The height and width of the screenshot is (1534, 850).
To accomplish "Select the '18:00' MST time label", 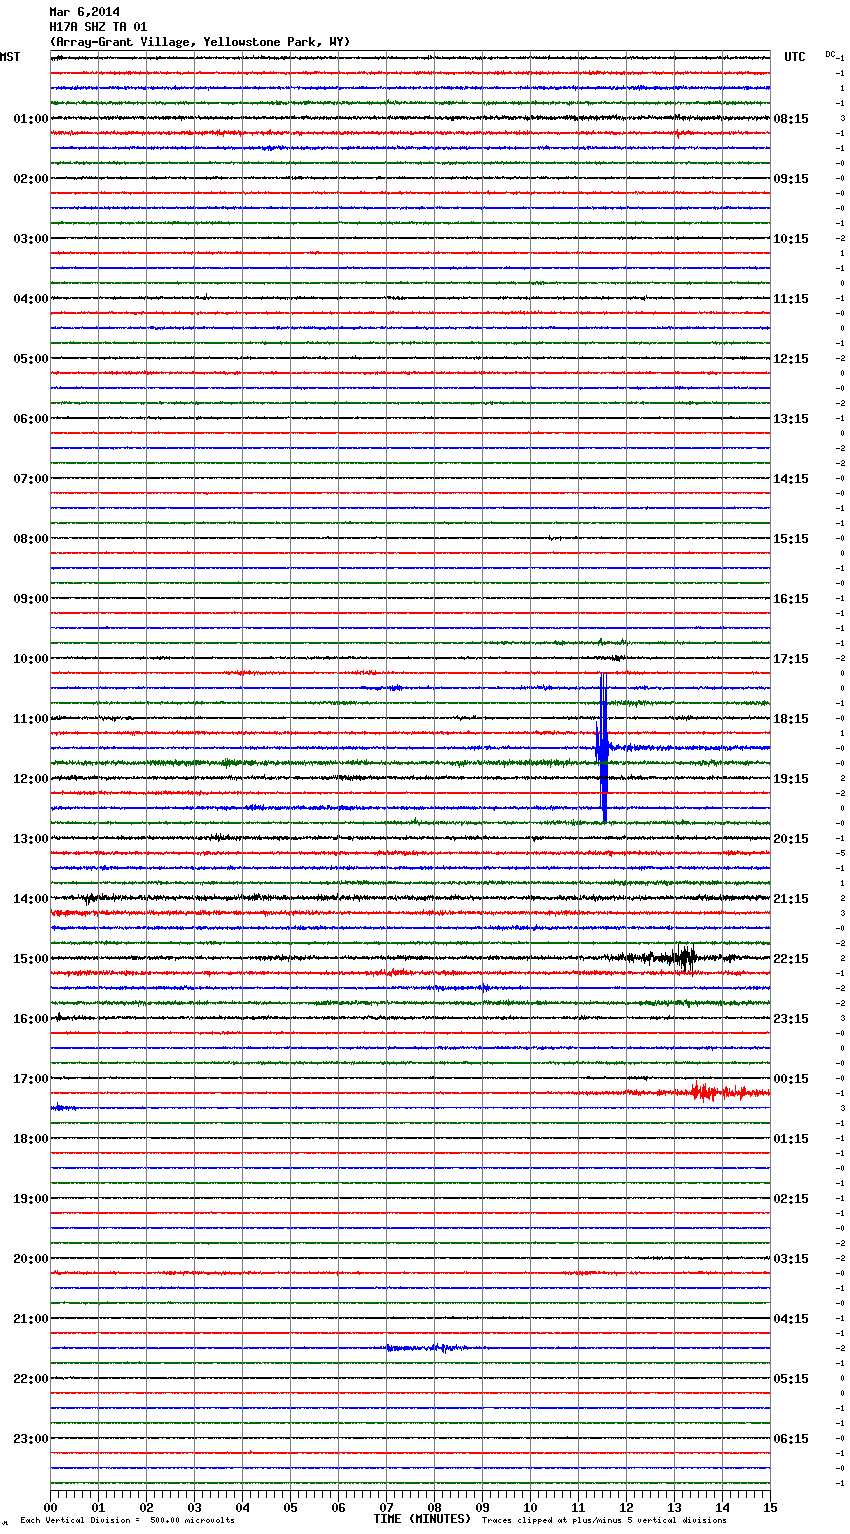I will 31,1139.
